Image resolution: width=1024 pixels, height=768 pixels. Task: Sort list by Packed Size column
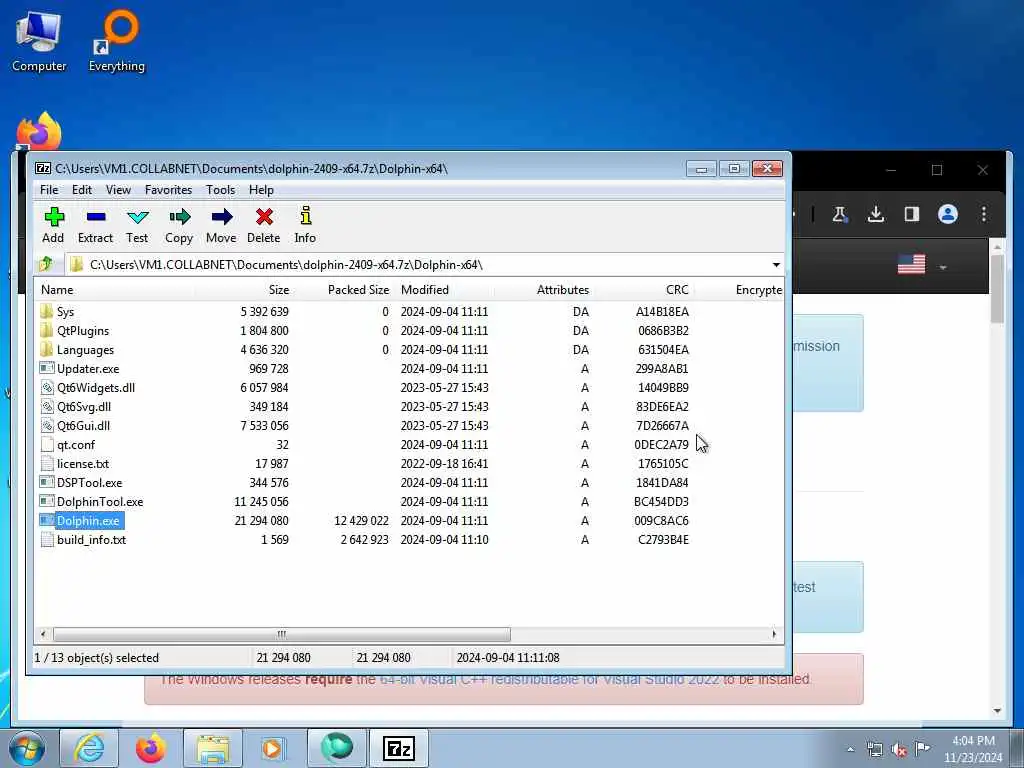pyautogui.click(x=344, y=290)
